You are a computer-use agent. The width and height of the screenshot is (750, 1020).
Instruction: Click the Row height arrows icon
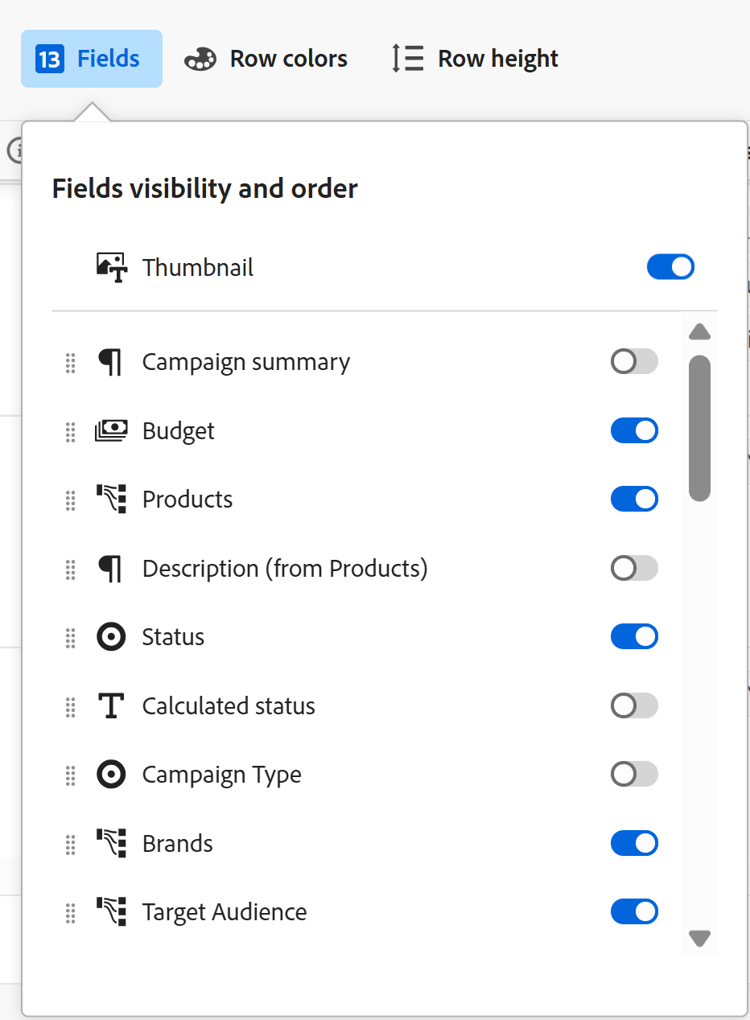coord(407,59)
